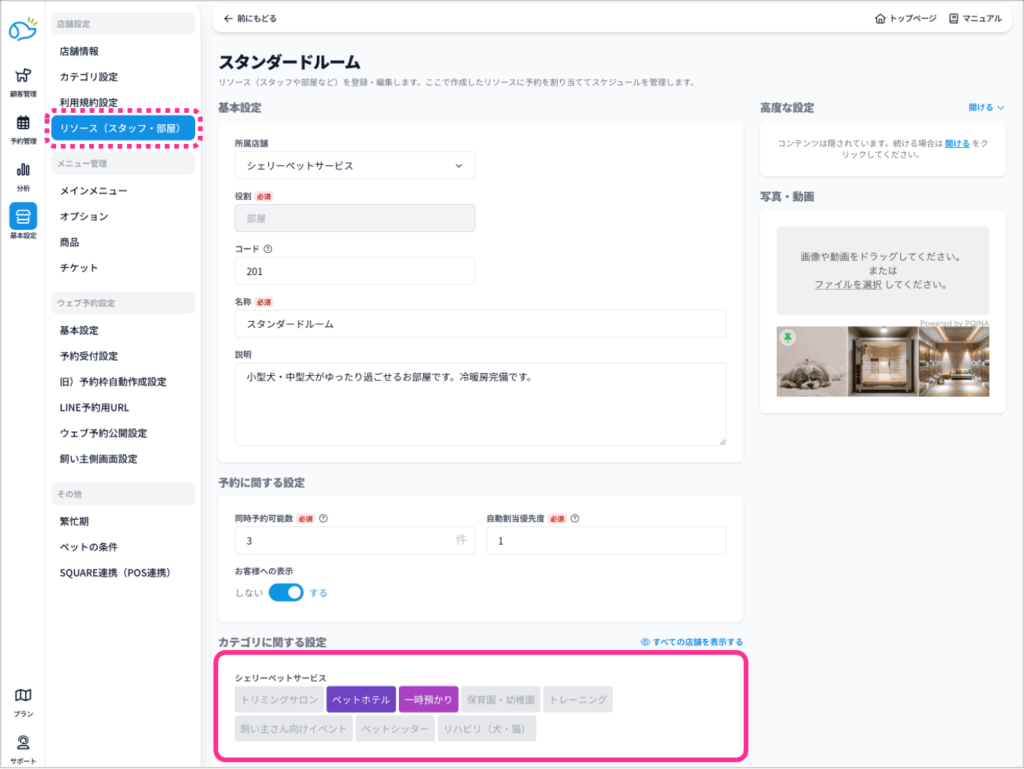Image resolution: width=1024 pixels, height=769 pixels.
Task: Open the 分析 chart icon
Action: coord(22,171)
